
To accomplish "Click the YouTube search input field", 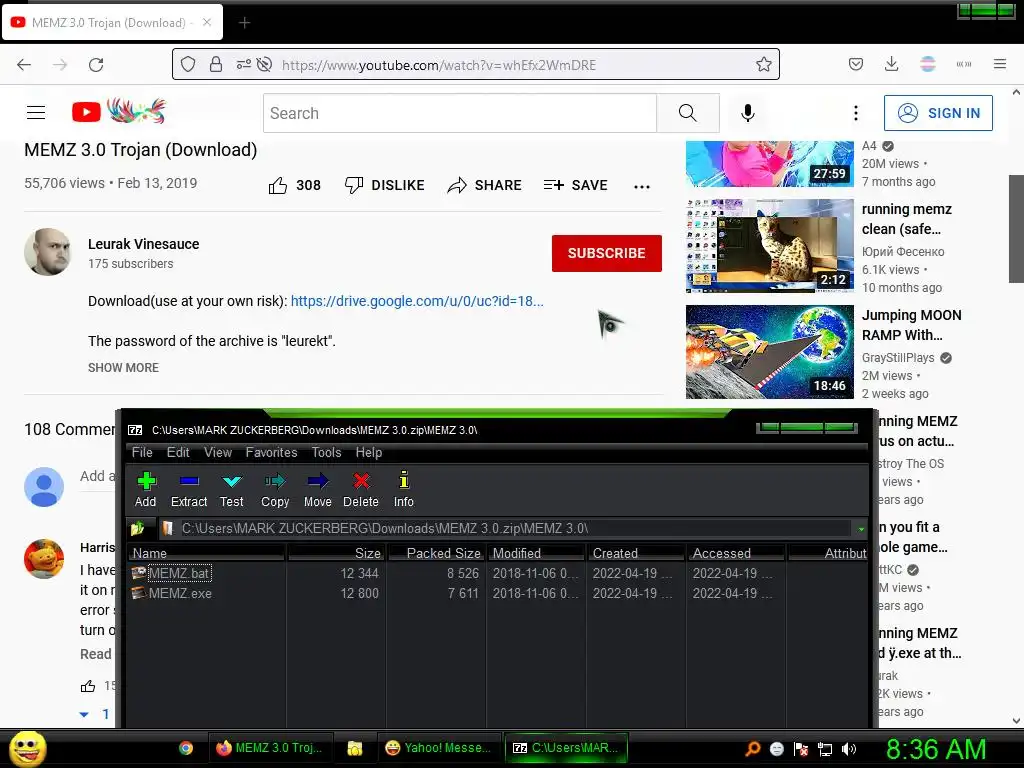I will (x=460, y=113).
